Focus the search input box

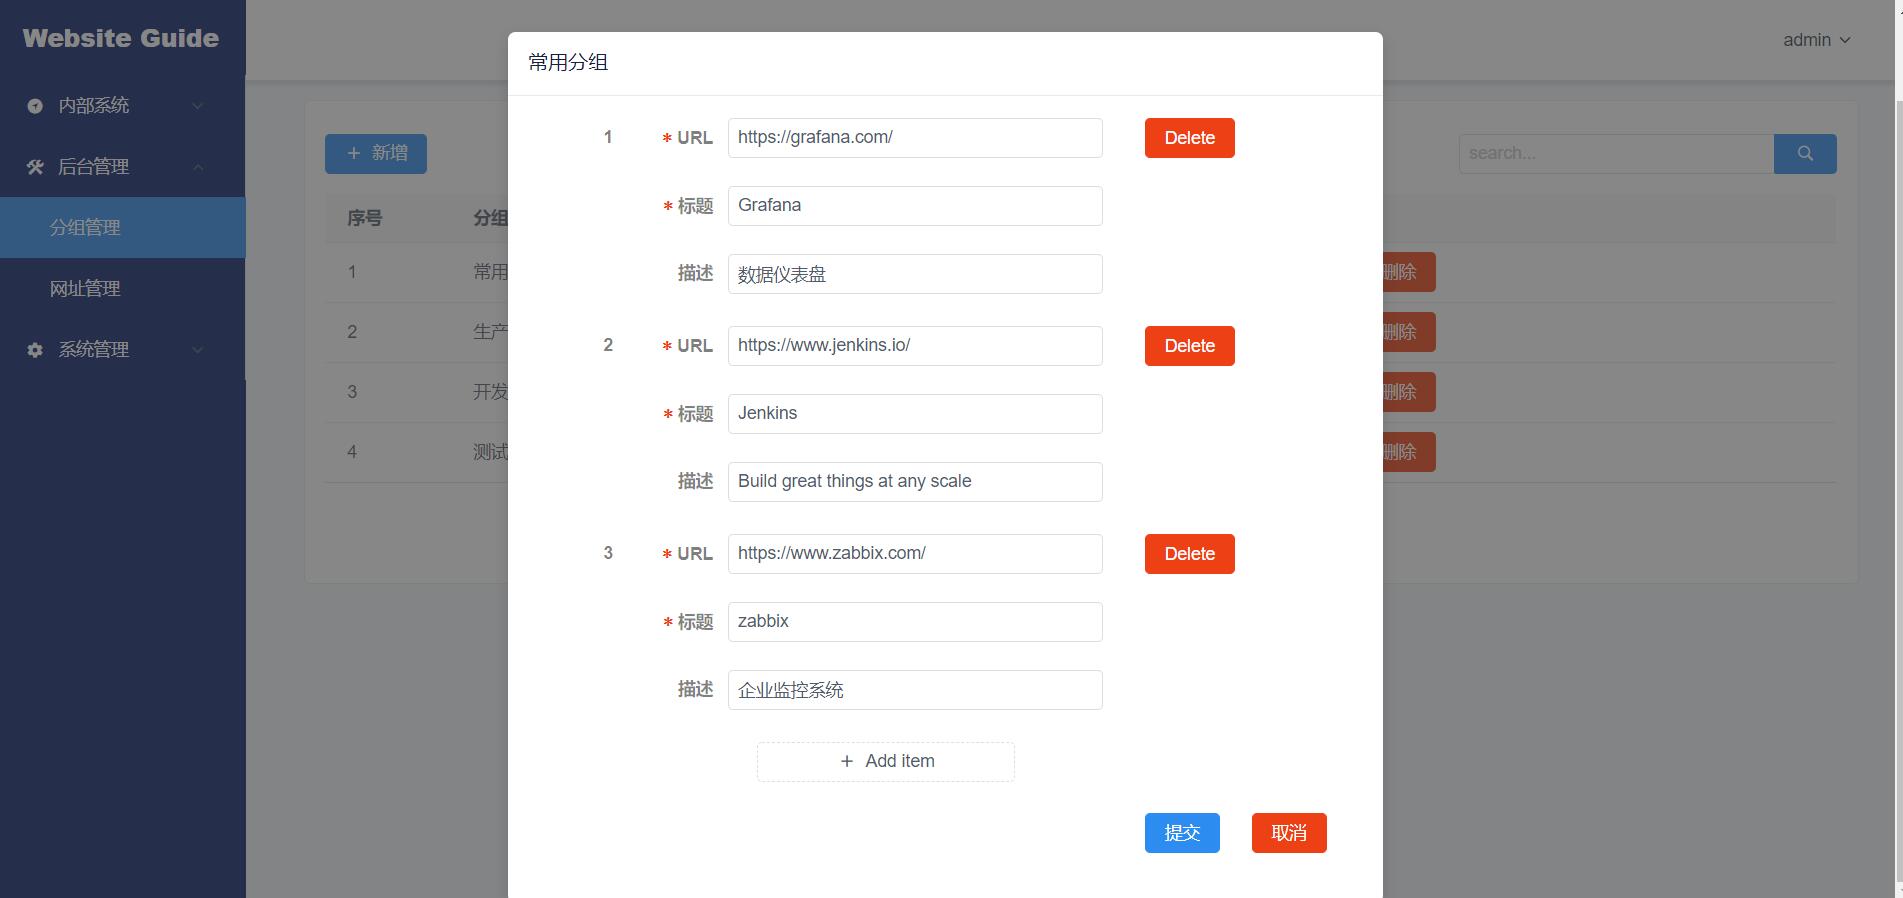coord(1616,154)
